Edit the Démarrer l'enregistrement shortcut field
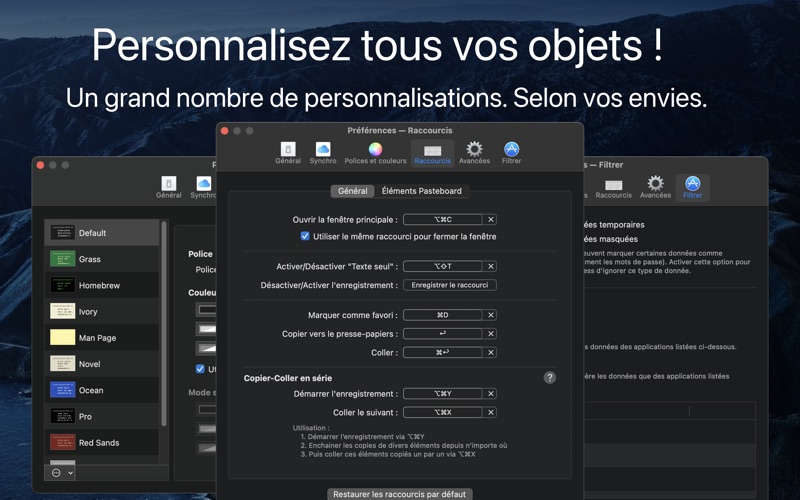 click(x=443, y=394)
